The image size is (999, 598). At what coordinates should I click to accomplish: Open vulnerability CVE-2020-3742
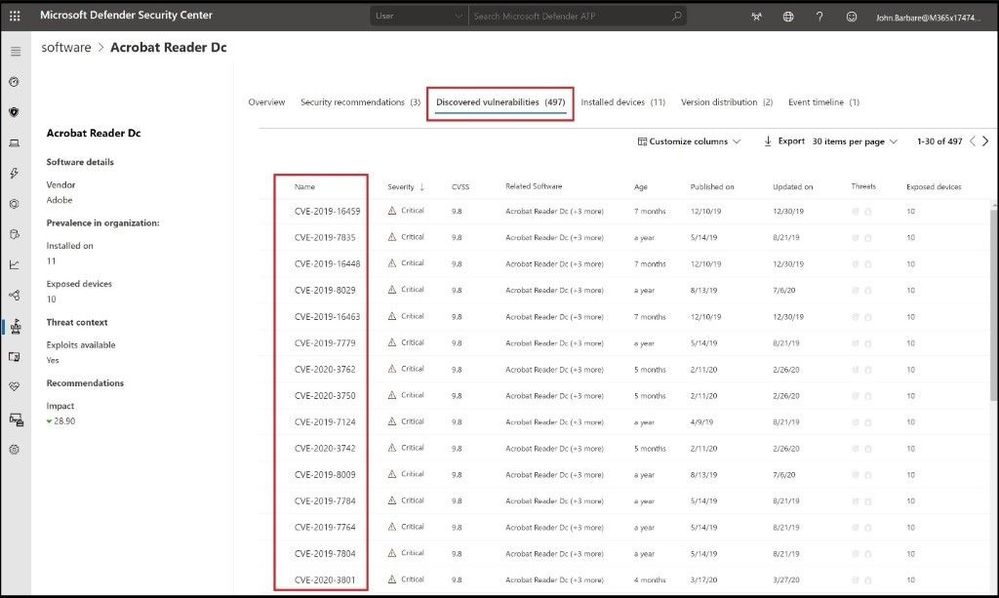click(325, 448)
